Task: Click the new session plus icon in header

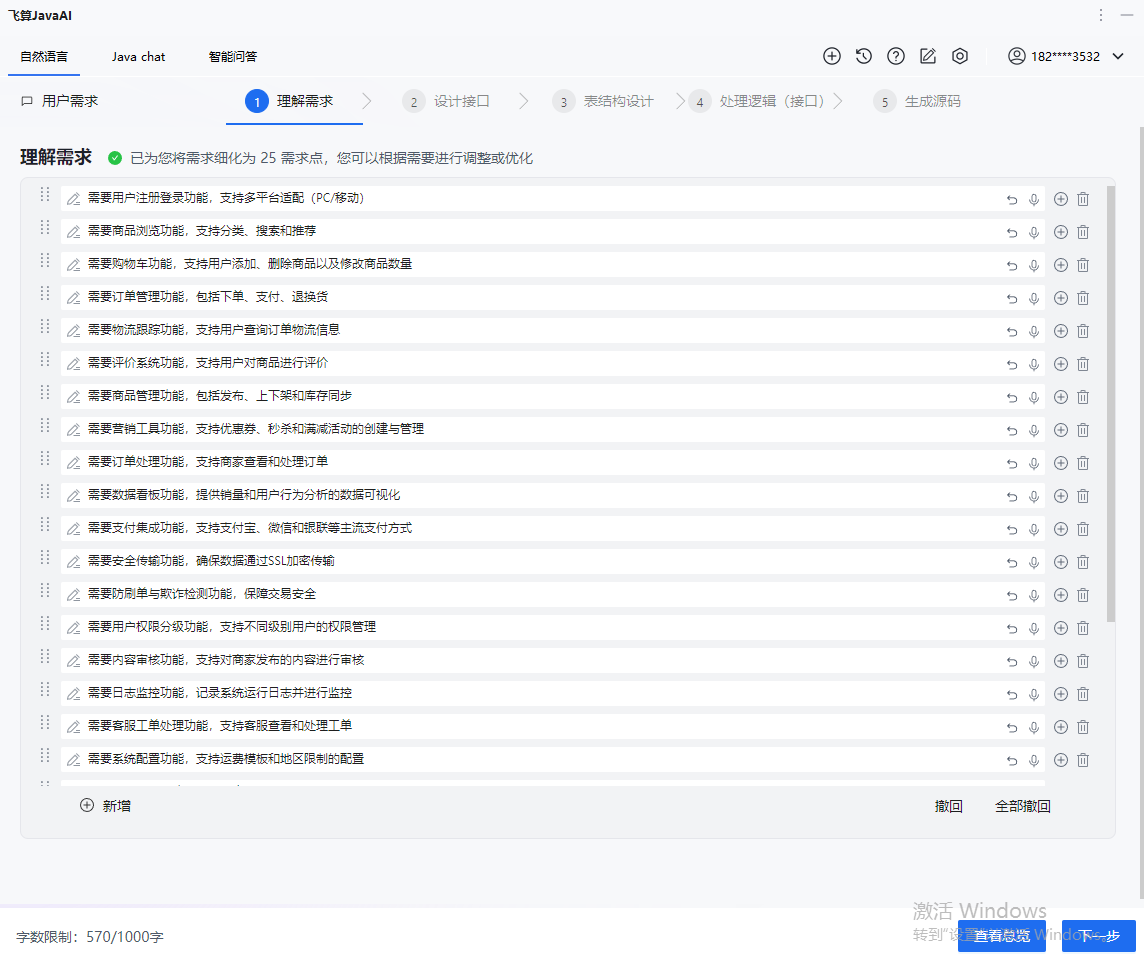Action: click(x=832, y=56)
